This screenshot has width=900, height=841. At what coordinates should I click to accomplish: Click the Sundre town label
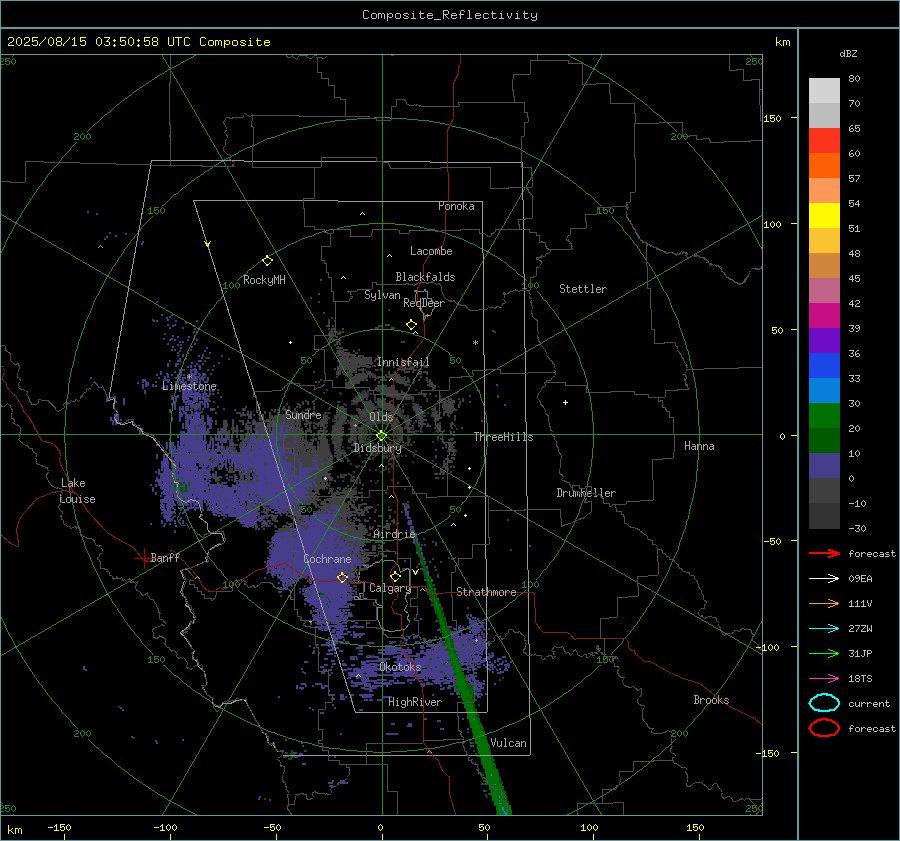303,414
